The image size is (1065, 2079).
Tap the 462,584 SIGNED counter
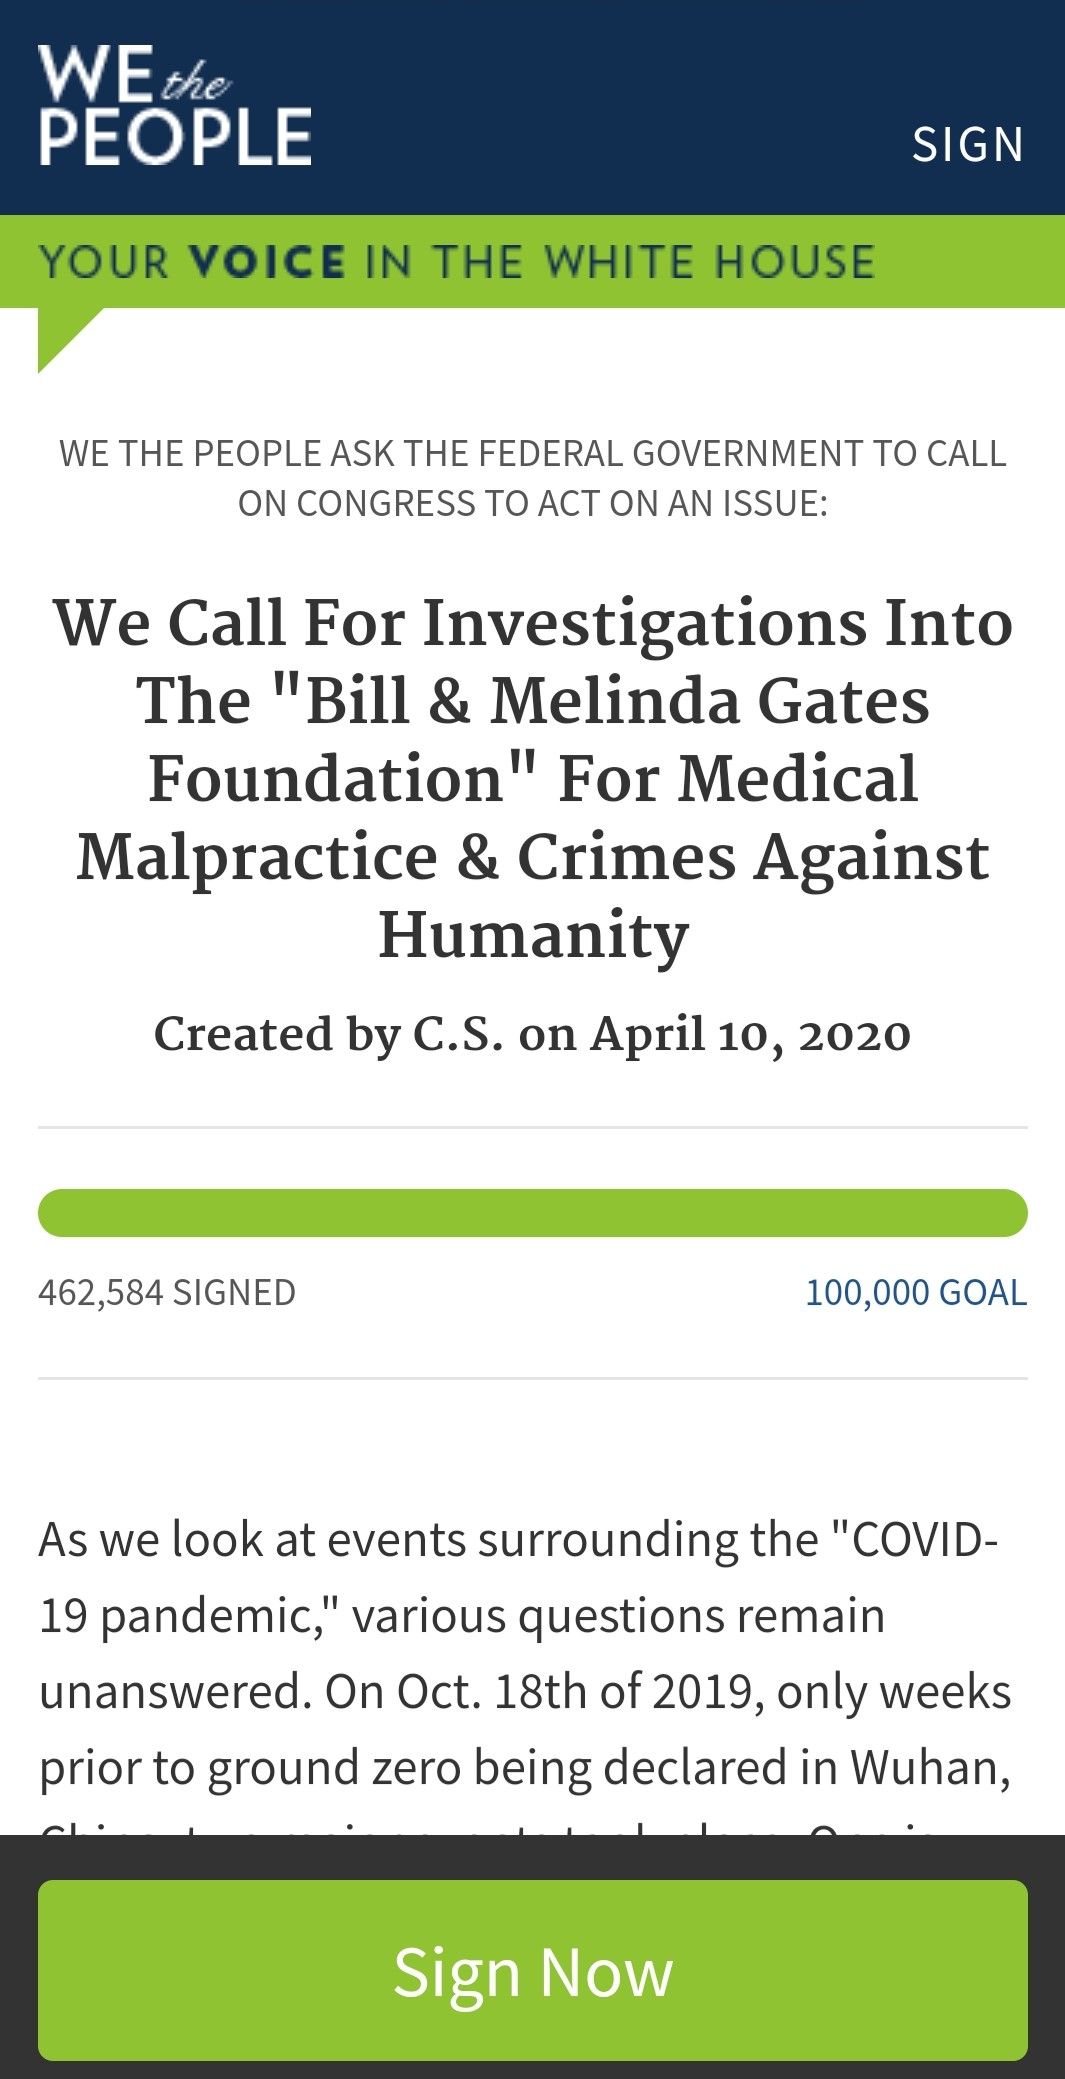pos(167,1292)
